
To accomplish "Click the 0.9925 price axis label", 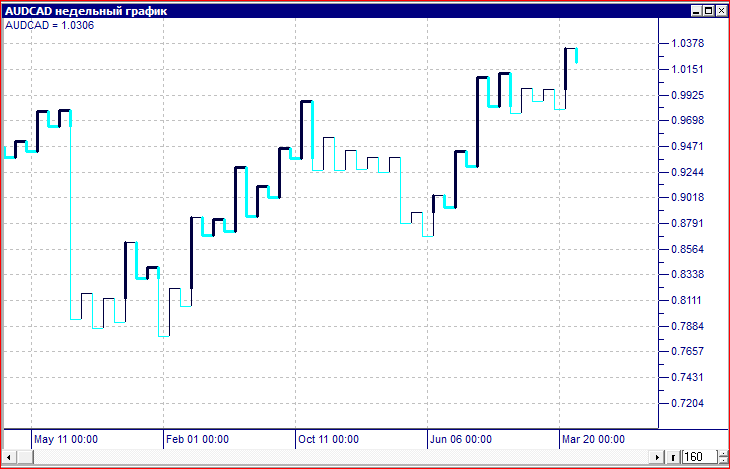I will [687, 95].
